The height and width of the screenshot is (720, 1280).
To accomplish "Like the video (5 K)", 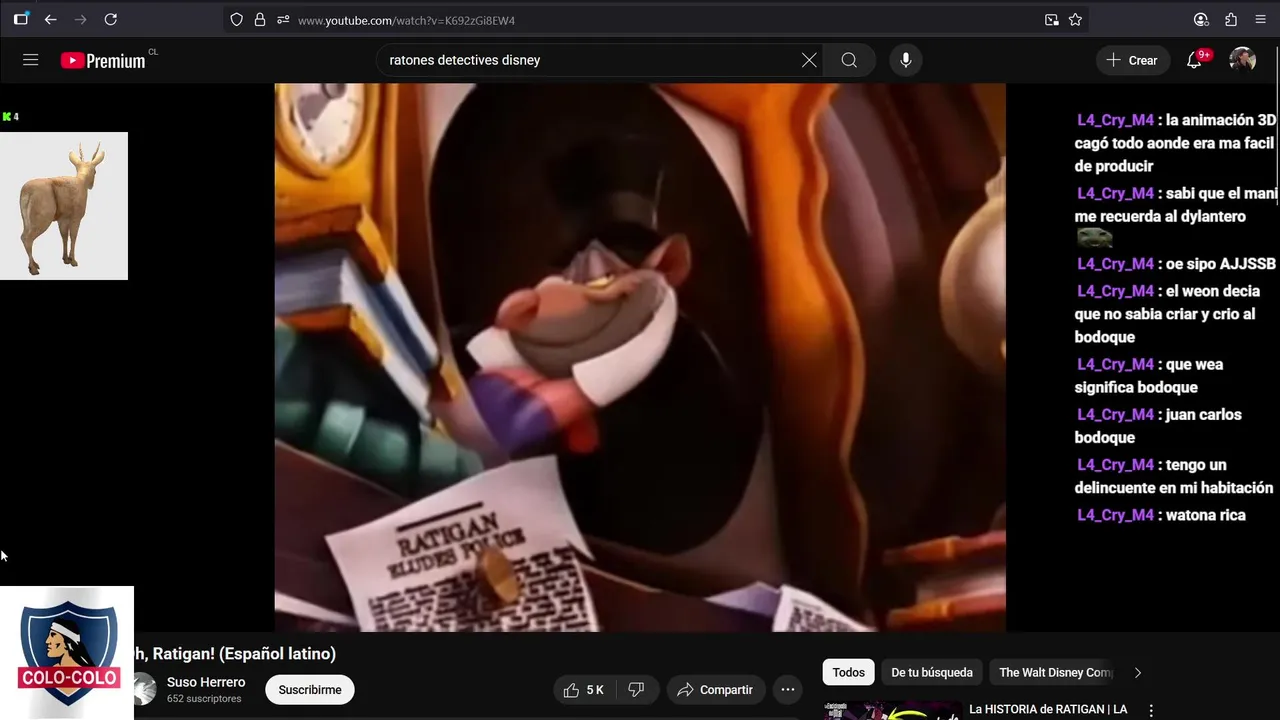I will coord(583,690).
